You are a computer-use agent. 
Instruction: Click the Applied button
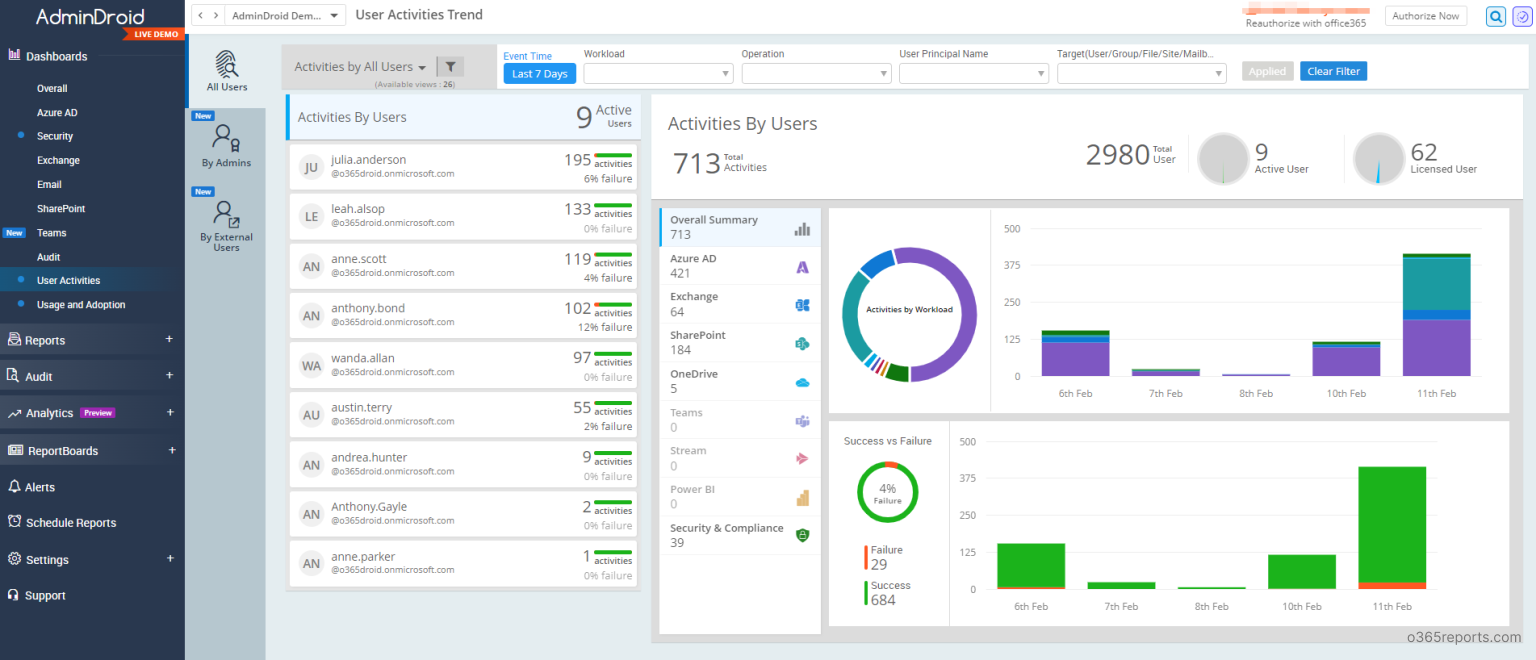coord(1267,71)
